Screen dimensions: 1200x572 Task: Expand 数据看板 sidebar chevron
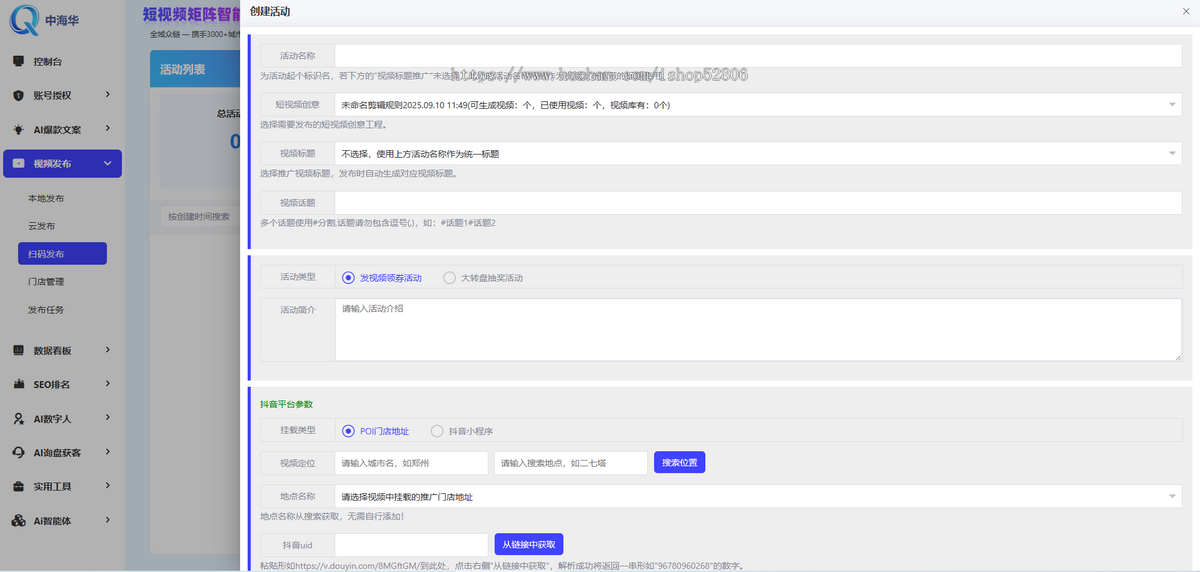pos(107,350)
